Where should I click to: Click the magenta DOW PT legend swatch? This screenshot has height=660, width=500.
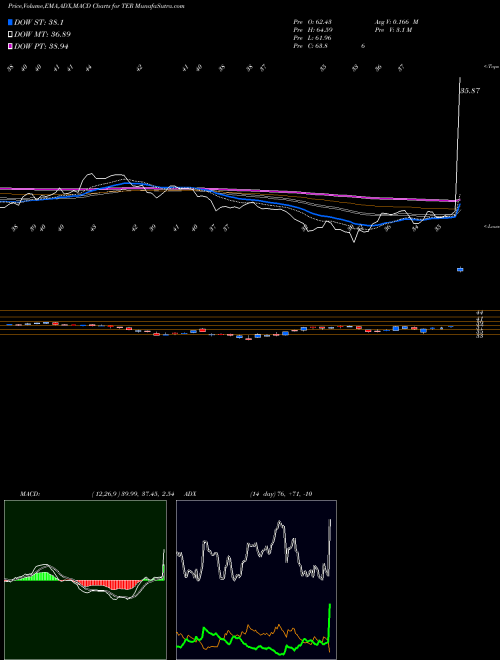10,46
